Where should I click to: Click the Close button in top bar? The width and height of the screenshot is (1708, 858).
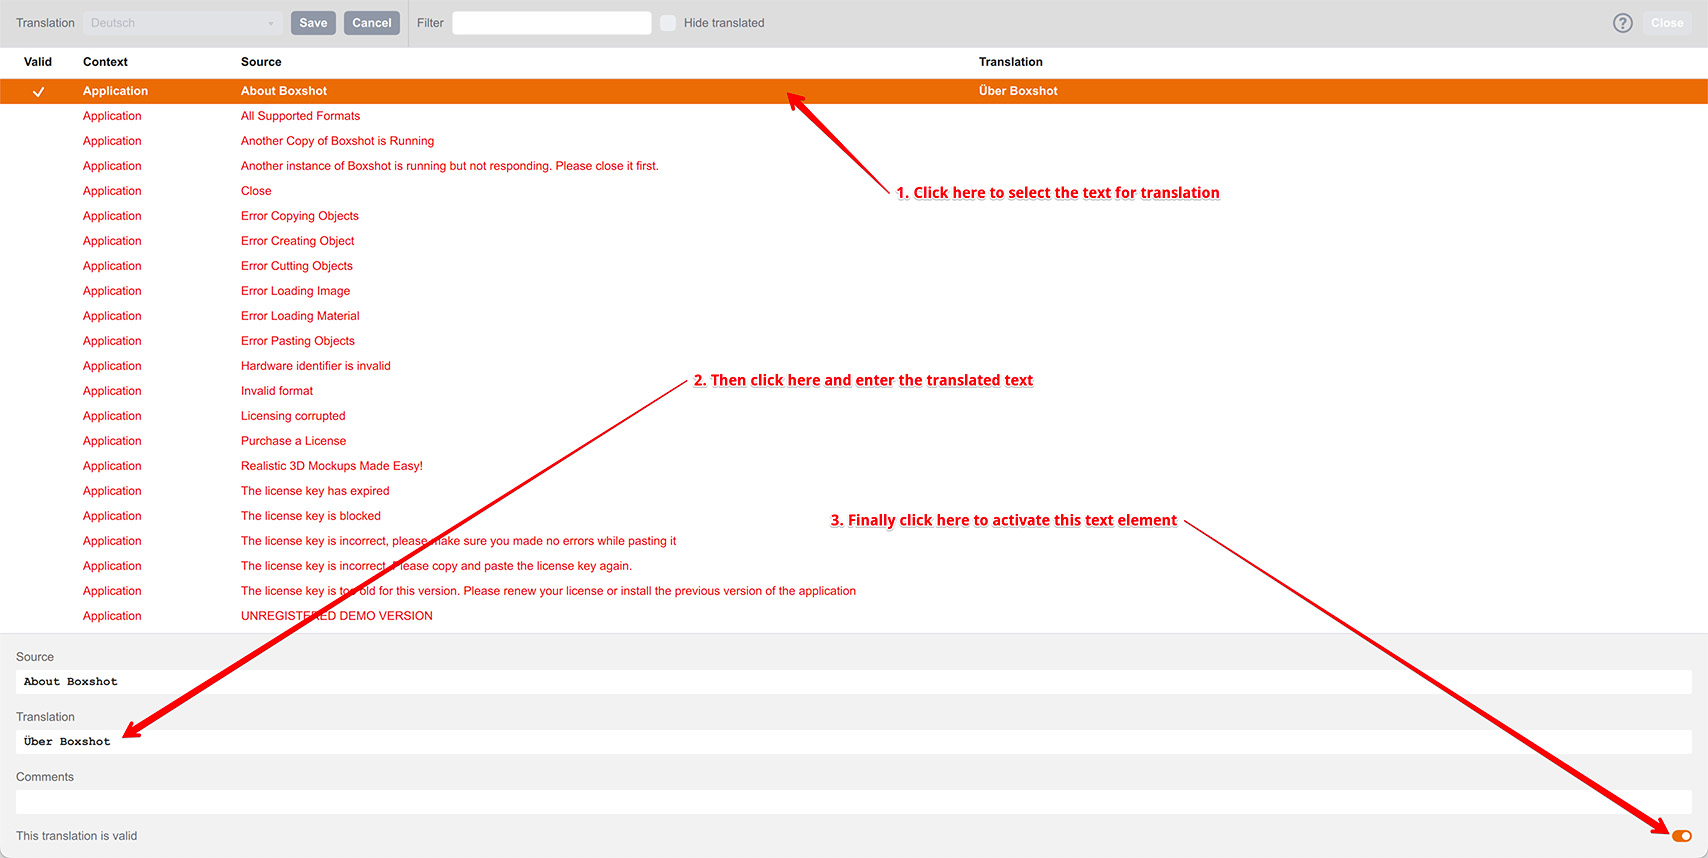[x=1666, y=23]
